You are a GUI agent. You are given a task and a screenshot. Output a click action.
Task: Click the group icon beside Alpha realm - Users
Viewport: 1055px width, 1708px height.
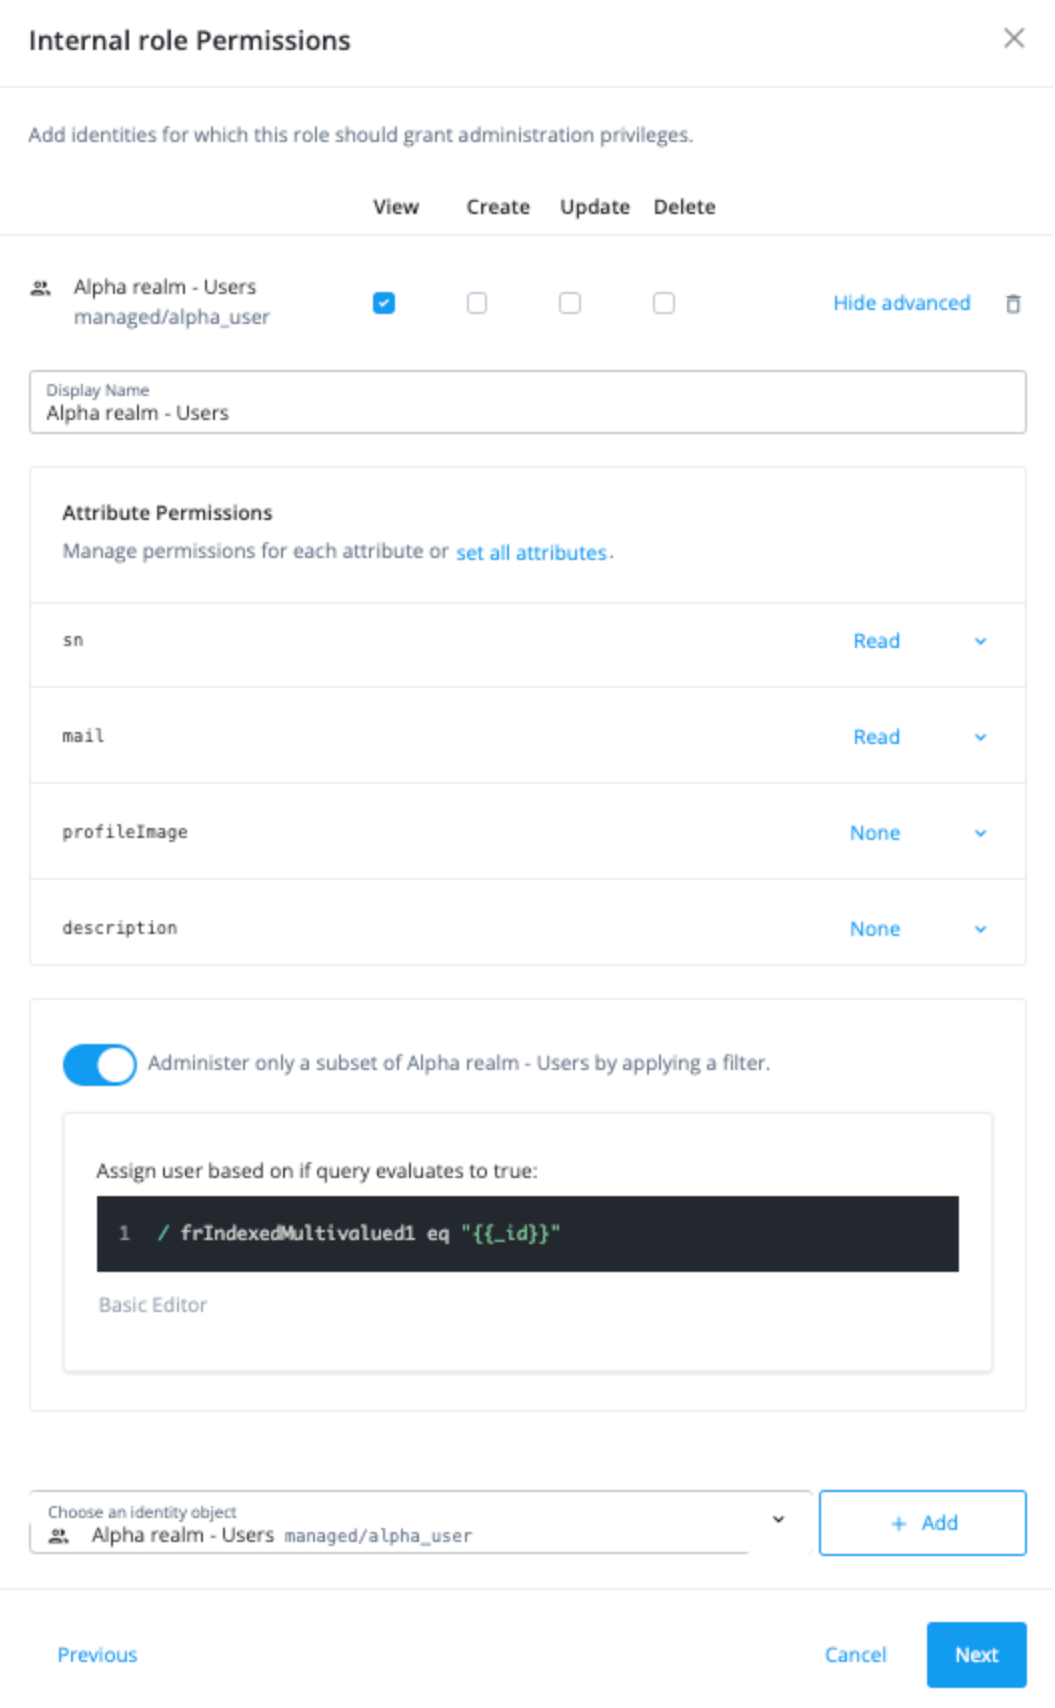40,288
